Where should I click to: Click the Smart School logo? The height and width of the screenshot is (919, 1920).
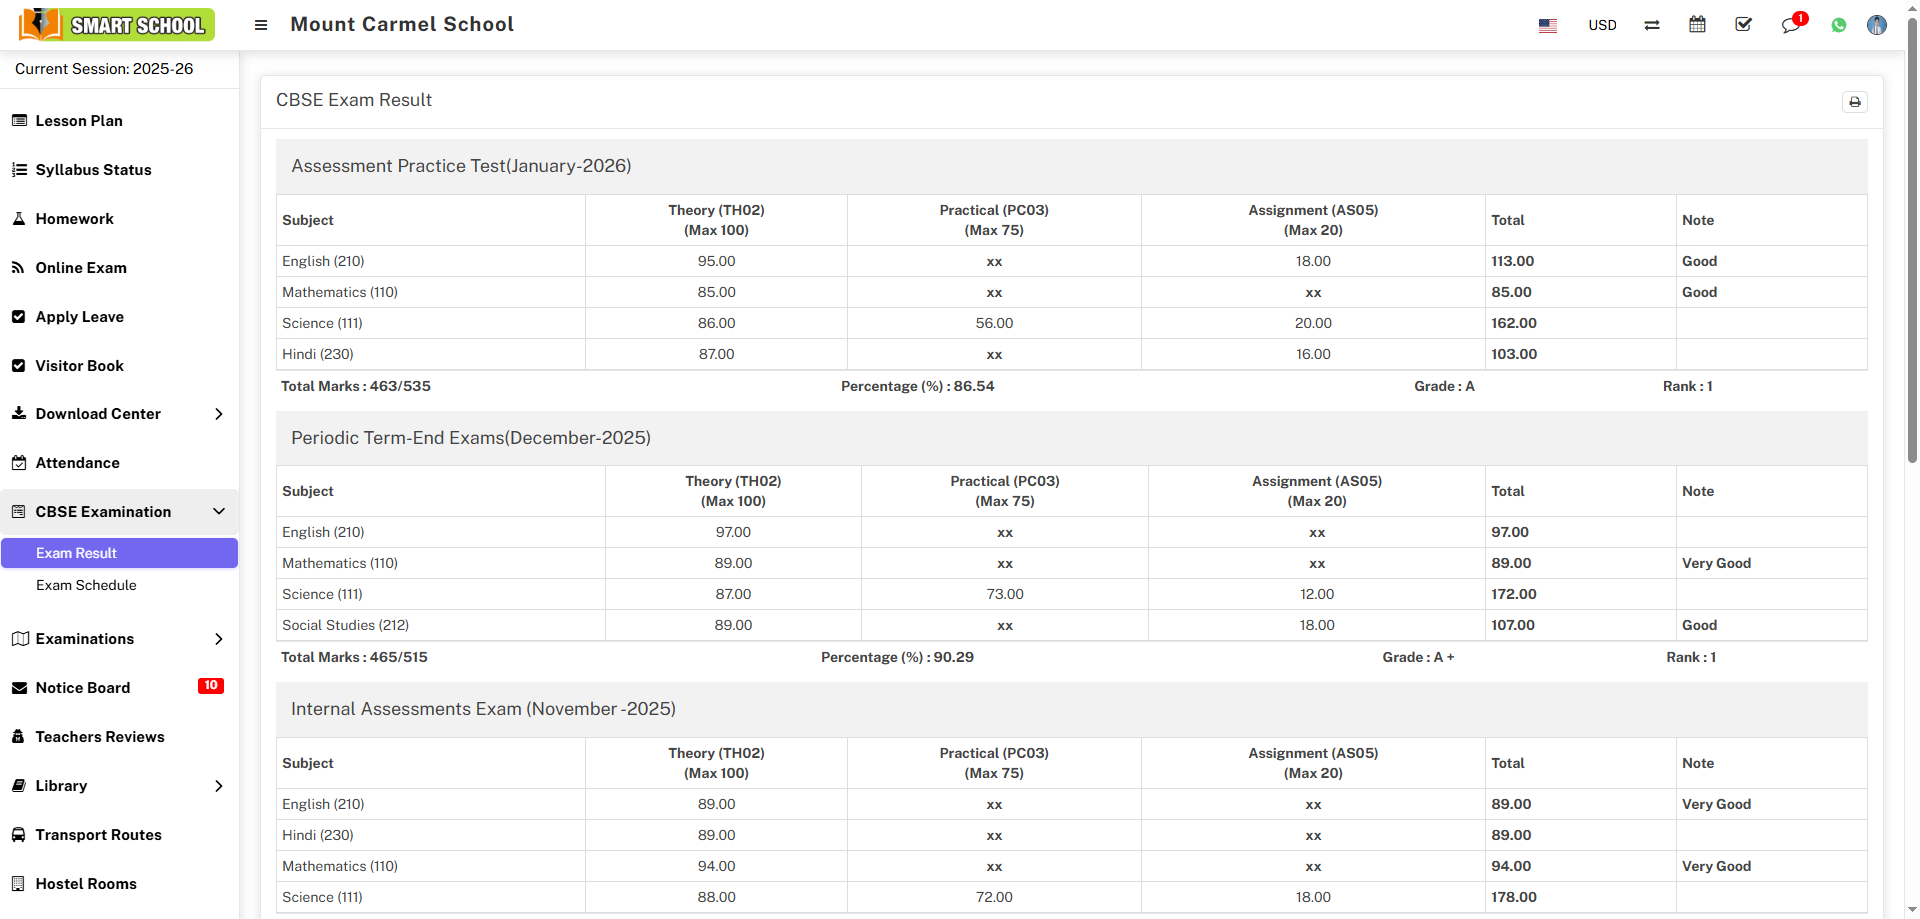click(x=117, y=25)
